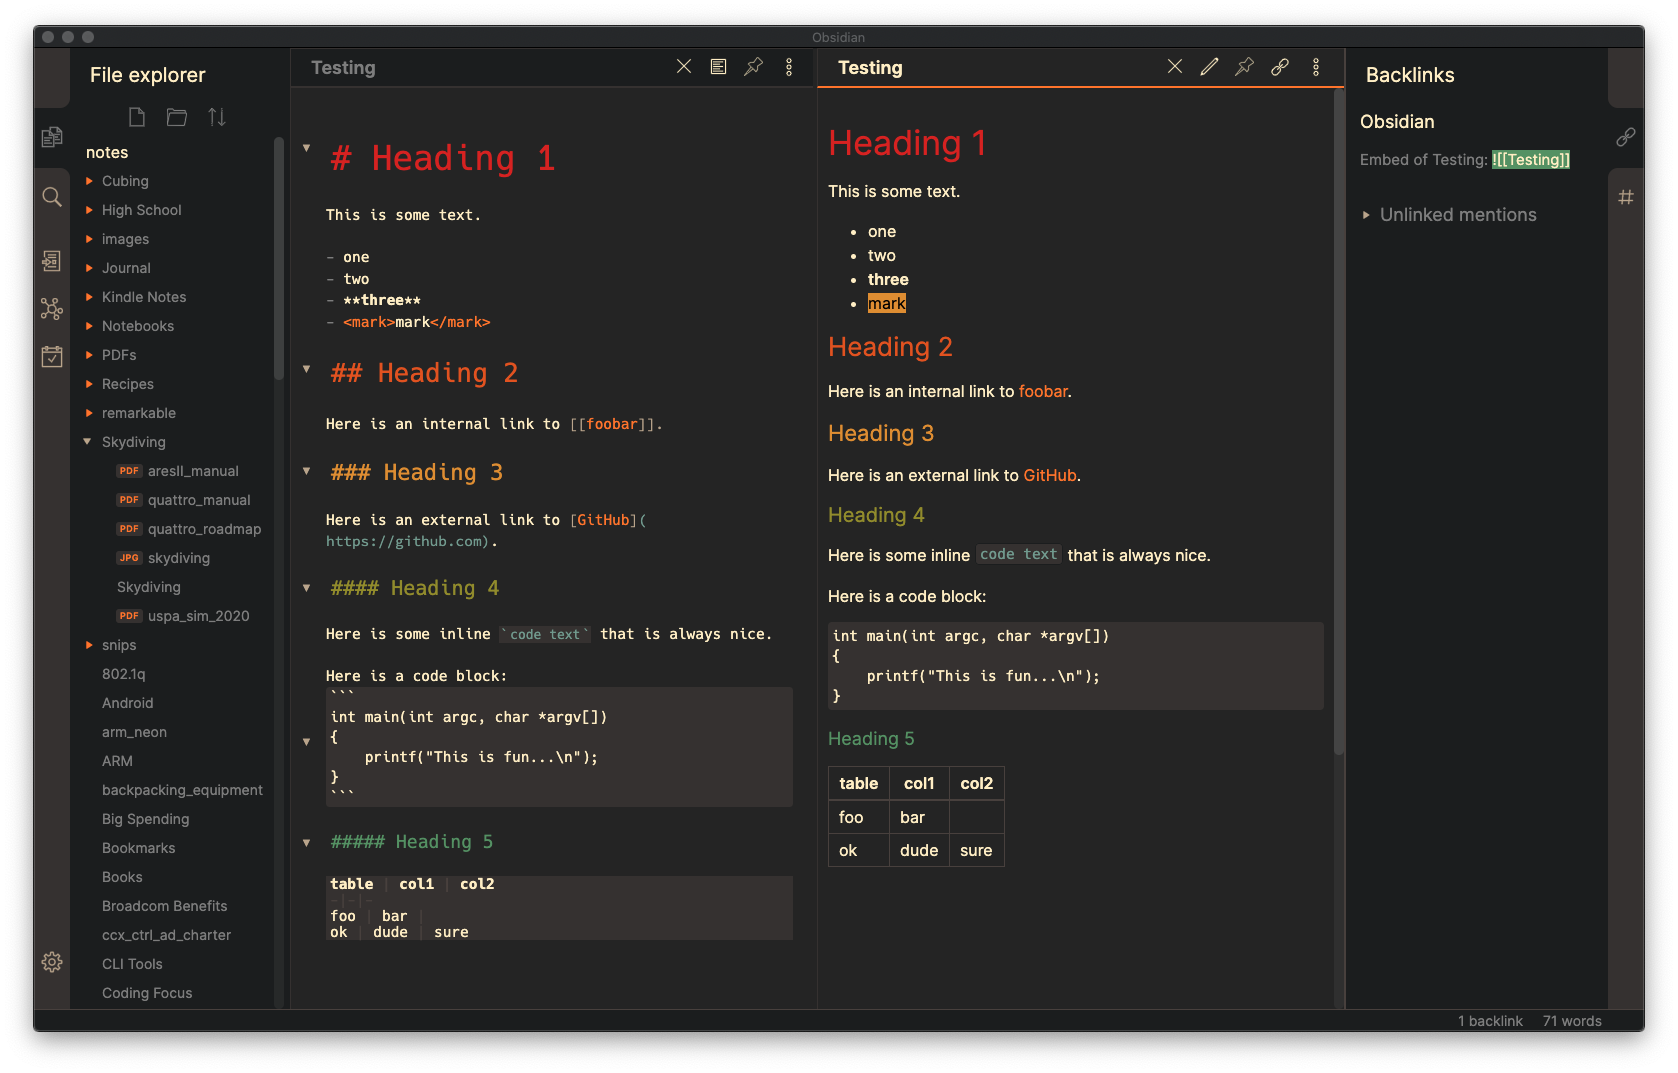Select the notes vault root

click(107, 152)
